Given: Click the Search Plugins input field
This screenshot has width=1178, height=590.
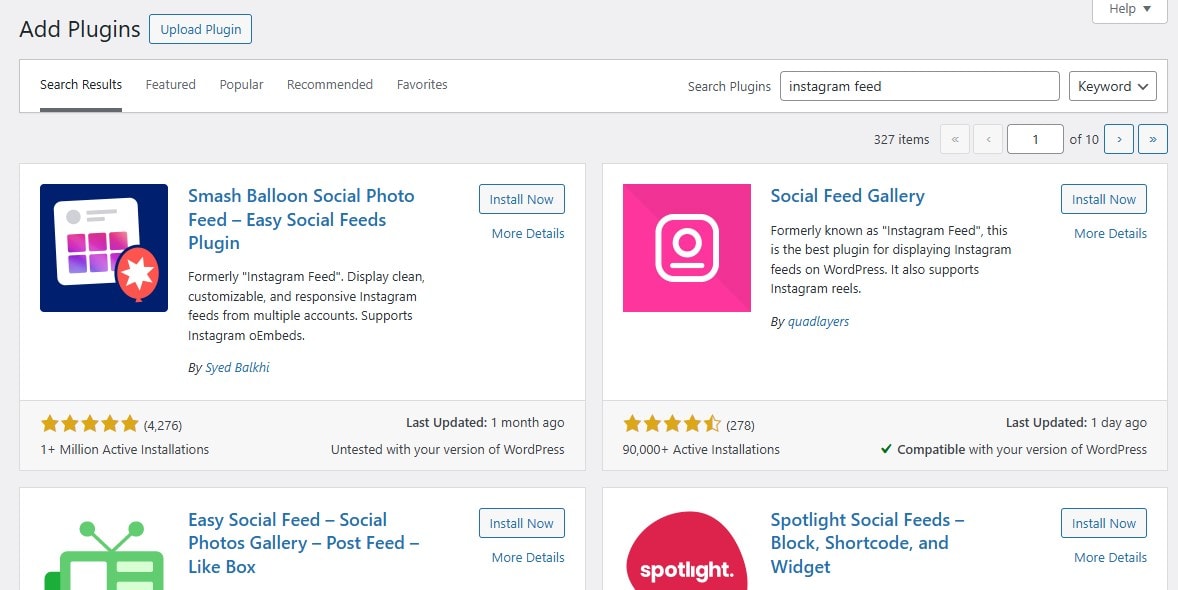Looking at the screenshot, I should (920, 86).
